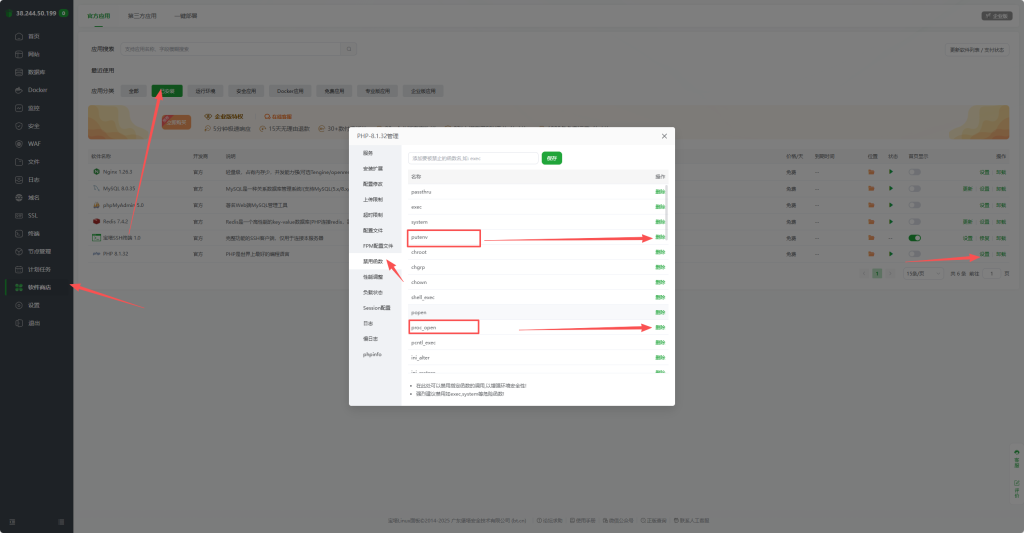
Task: Click the play status icon for MySQL row
Action: [891, 188]
